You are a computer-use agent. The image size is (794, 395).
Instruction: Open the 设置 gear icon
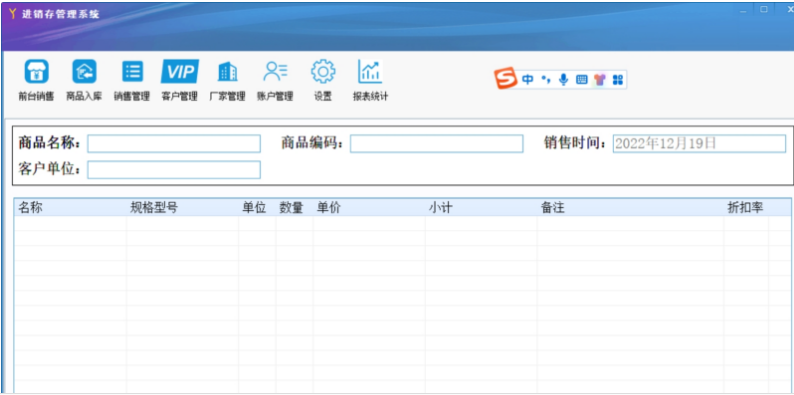323,72
